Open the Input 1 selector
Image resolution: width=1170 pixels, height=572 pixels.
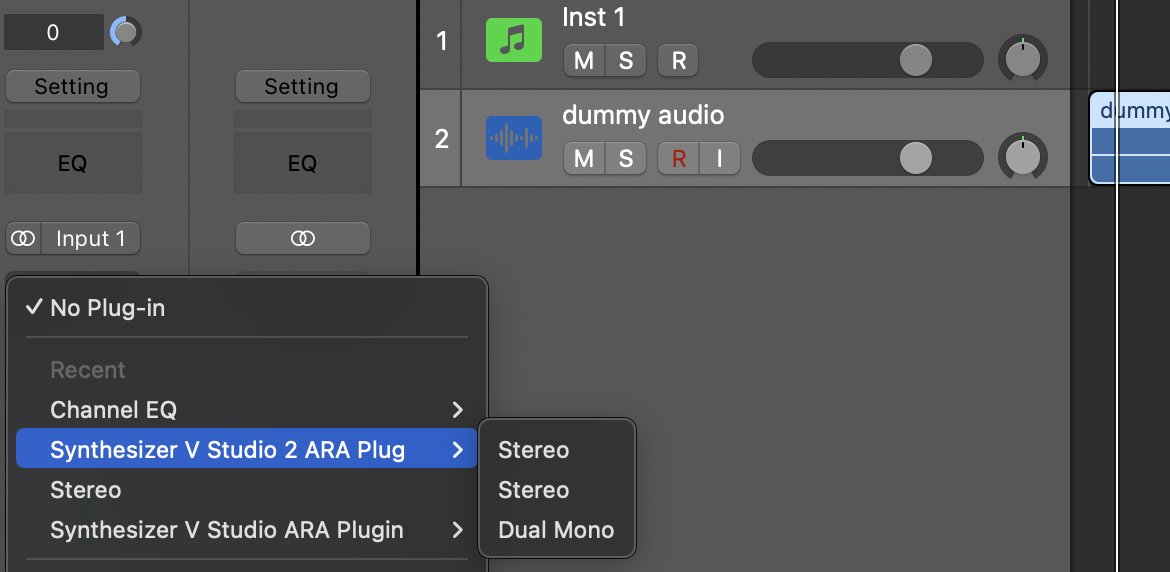click(90, 239)
